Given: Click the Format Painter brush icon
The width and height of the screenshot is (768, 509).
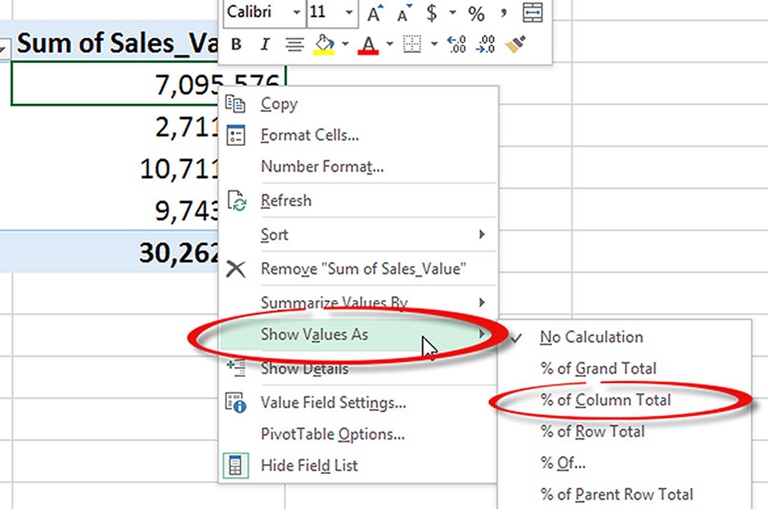Looking at the screenshot, I should (x=515, y=44).
